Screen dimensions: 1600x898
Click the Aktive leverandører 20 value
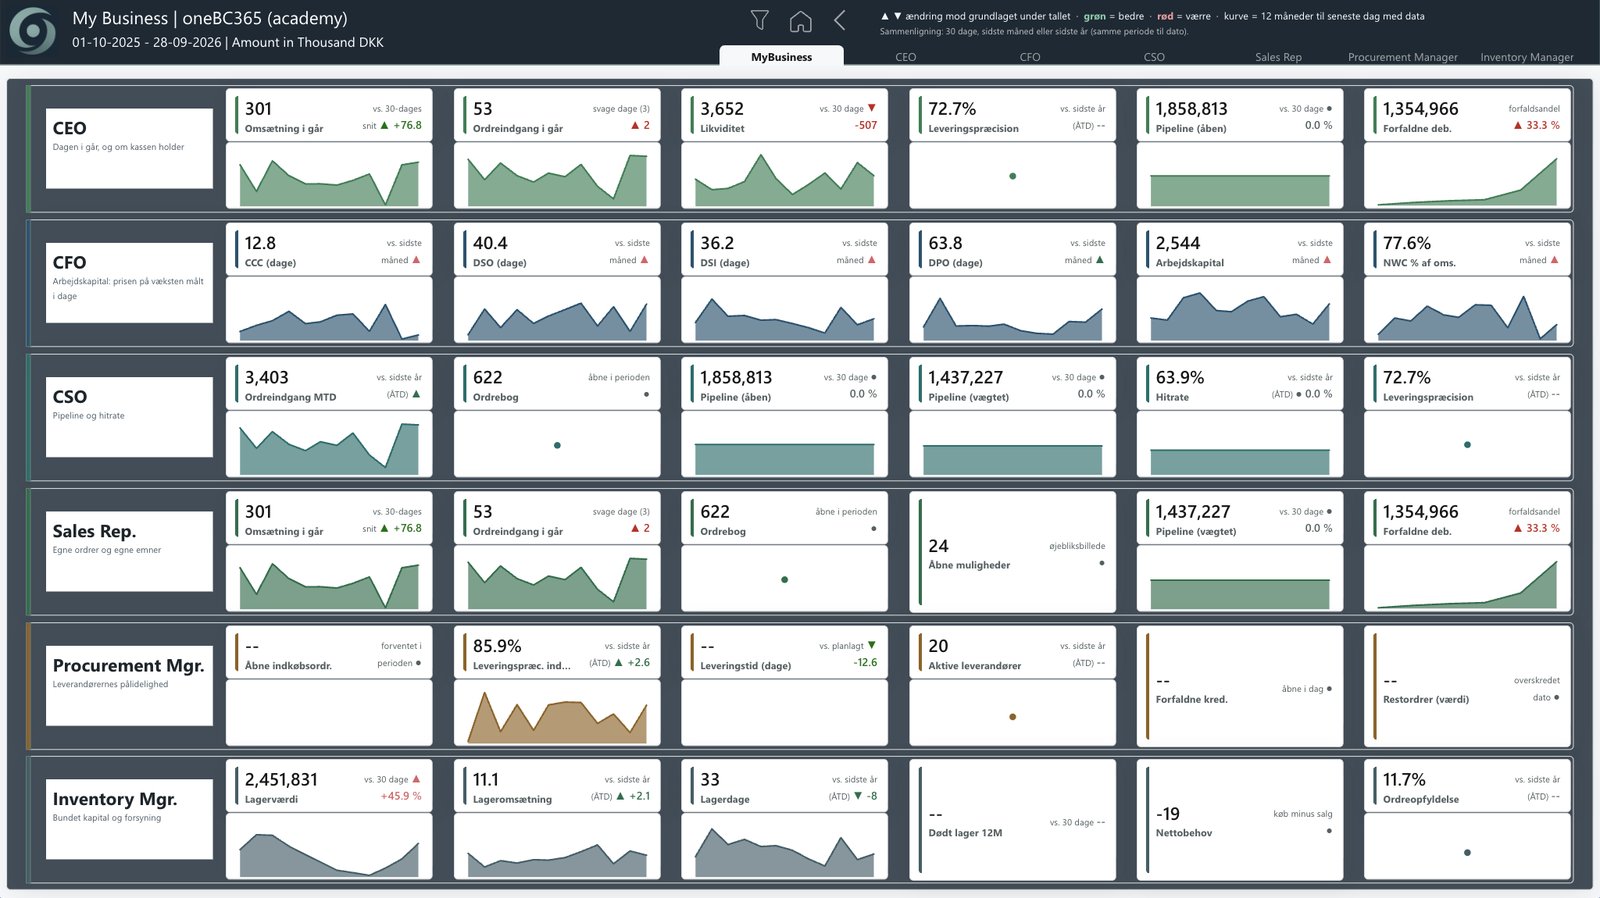tap(938, 646)
